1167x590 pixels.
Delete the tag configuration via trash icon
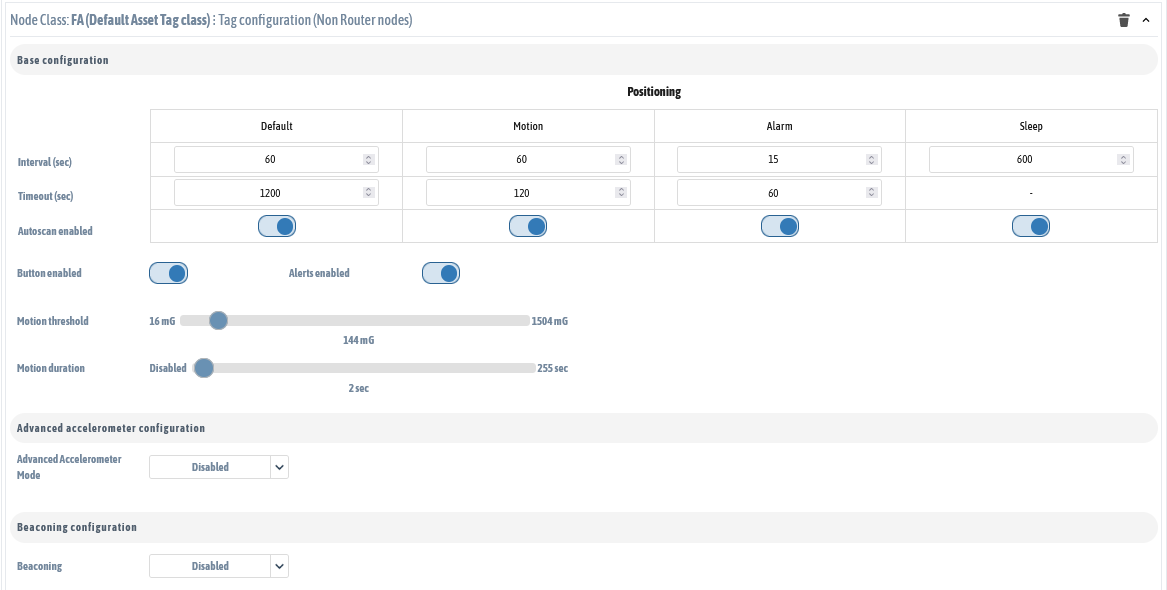click(1126, 18)
